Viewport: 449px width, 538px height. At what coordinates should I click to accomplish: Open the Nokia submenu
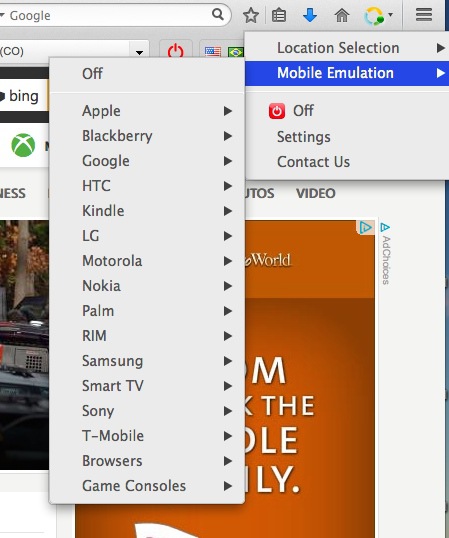click(147, 286)
